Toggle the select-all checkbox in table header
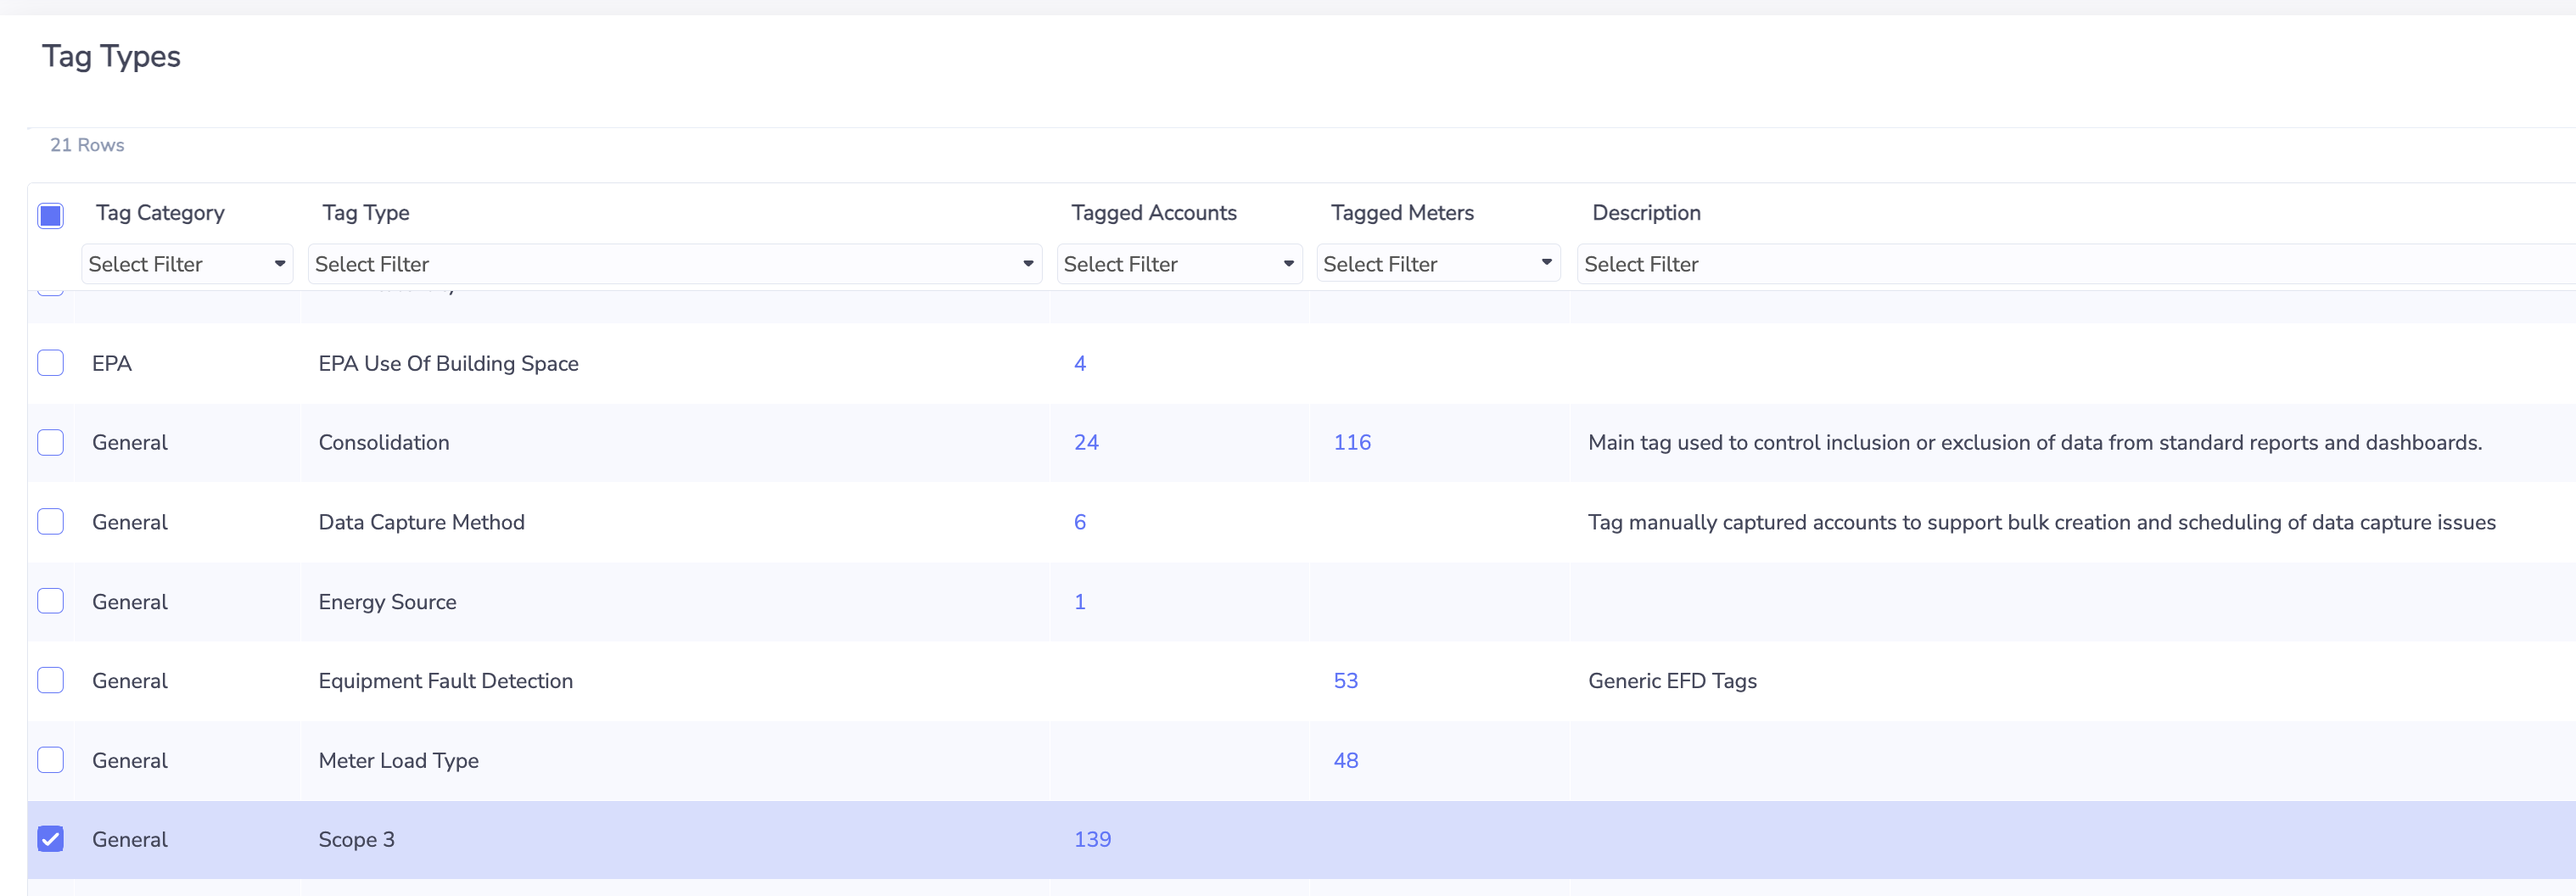The width and height of the screenshot is (2576, 896). tap(51, 215)
